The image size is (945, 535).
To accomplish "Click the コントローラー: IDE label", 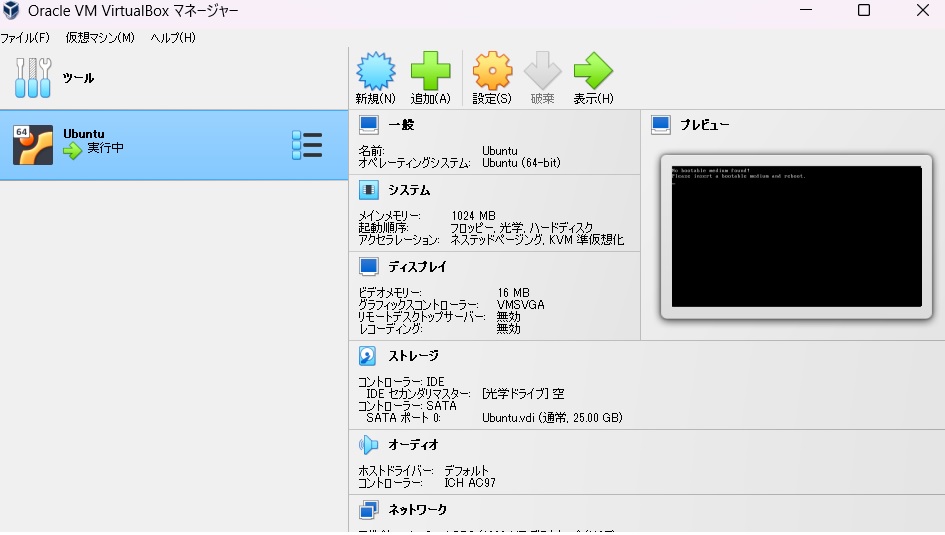I will (401, 381).
